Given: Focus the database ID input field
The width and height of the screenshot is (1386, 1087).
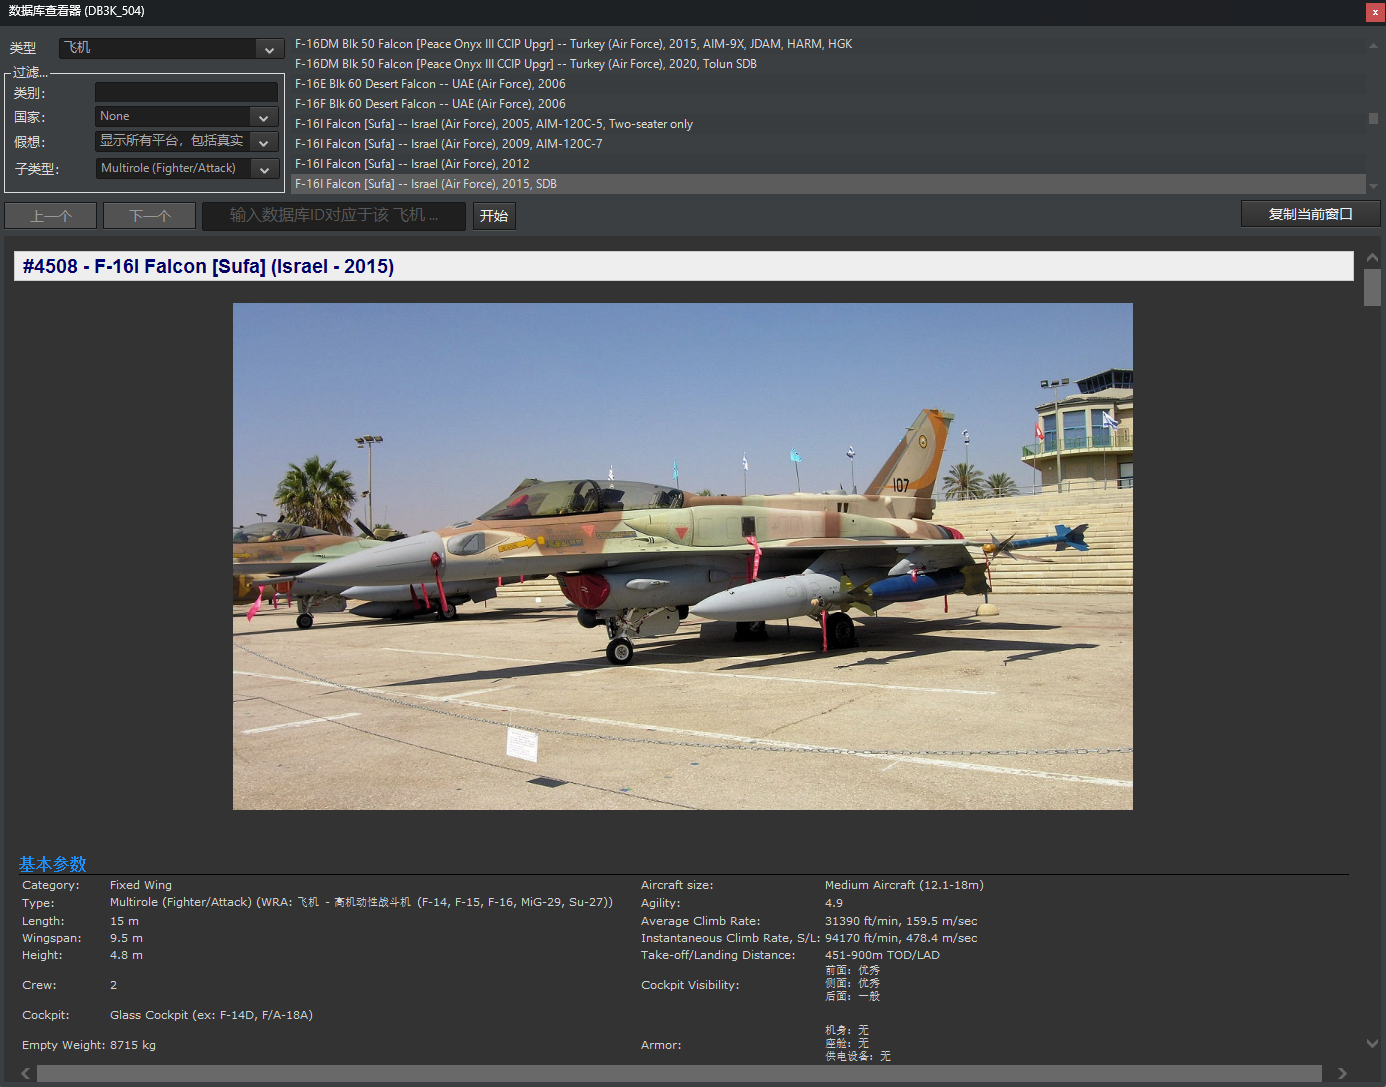Looking at the screenshot, I should tap(334, 216).
